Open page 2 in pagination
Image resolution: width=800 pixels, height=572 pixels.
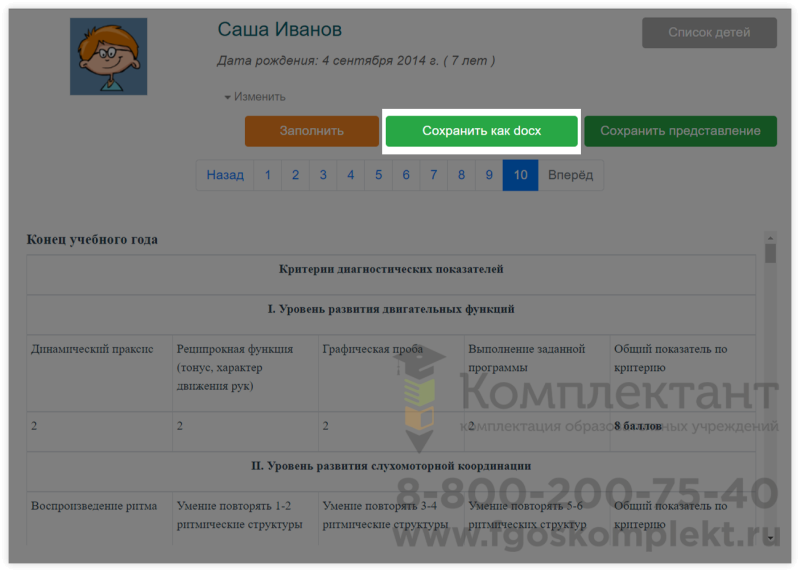tap(295, 175)
